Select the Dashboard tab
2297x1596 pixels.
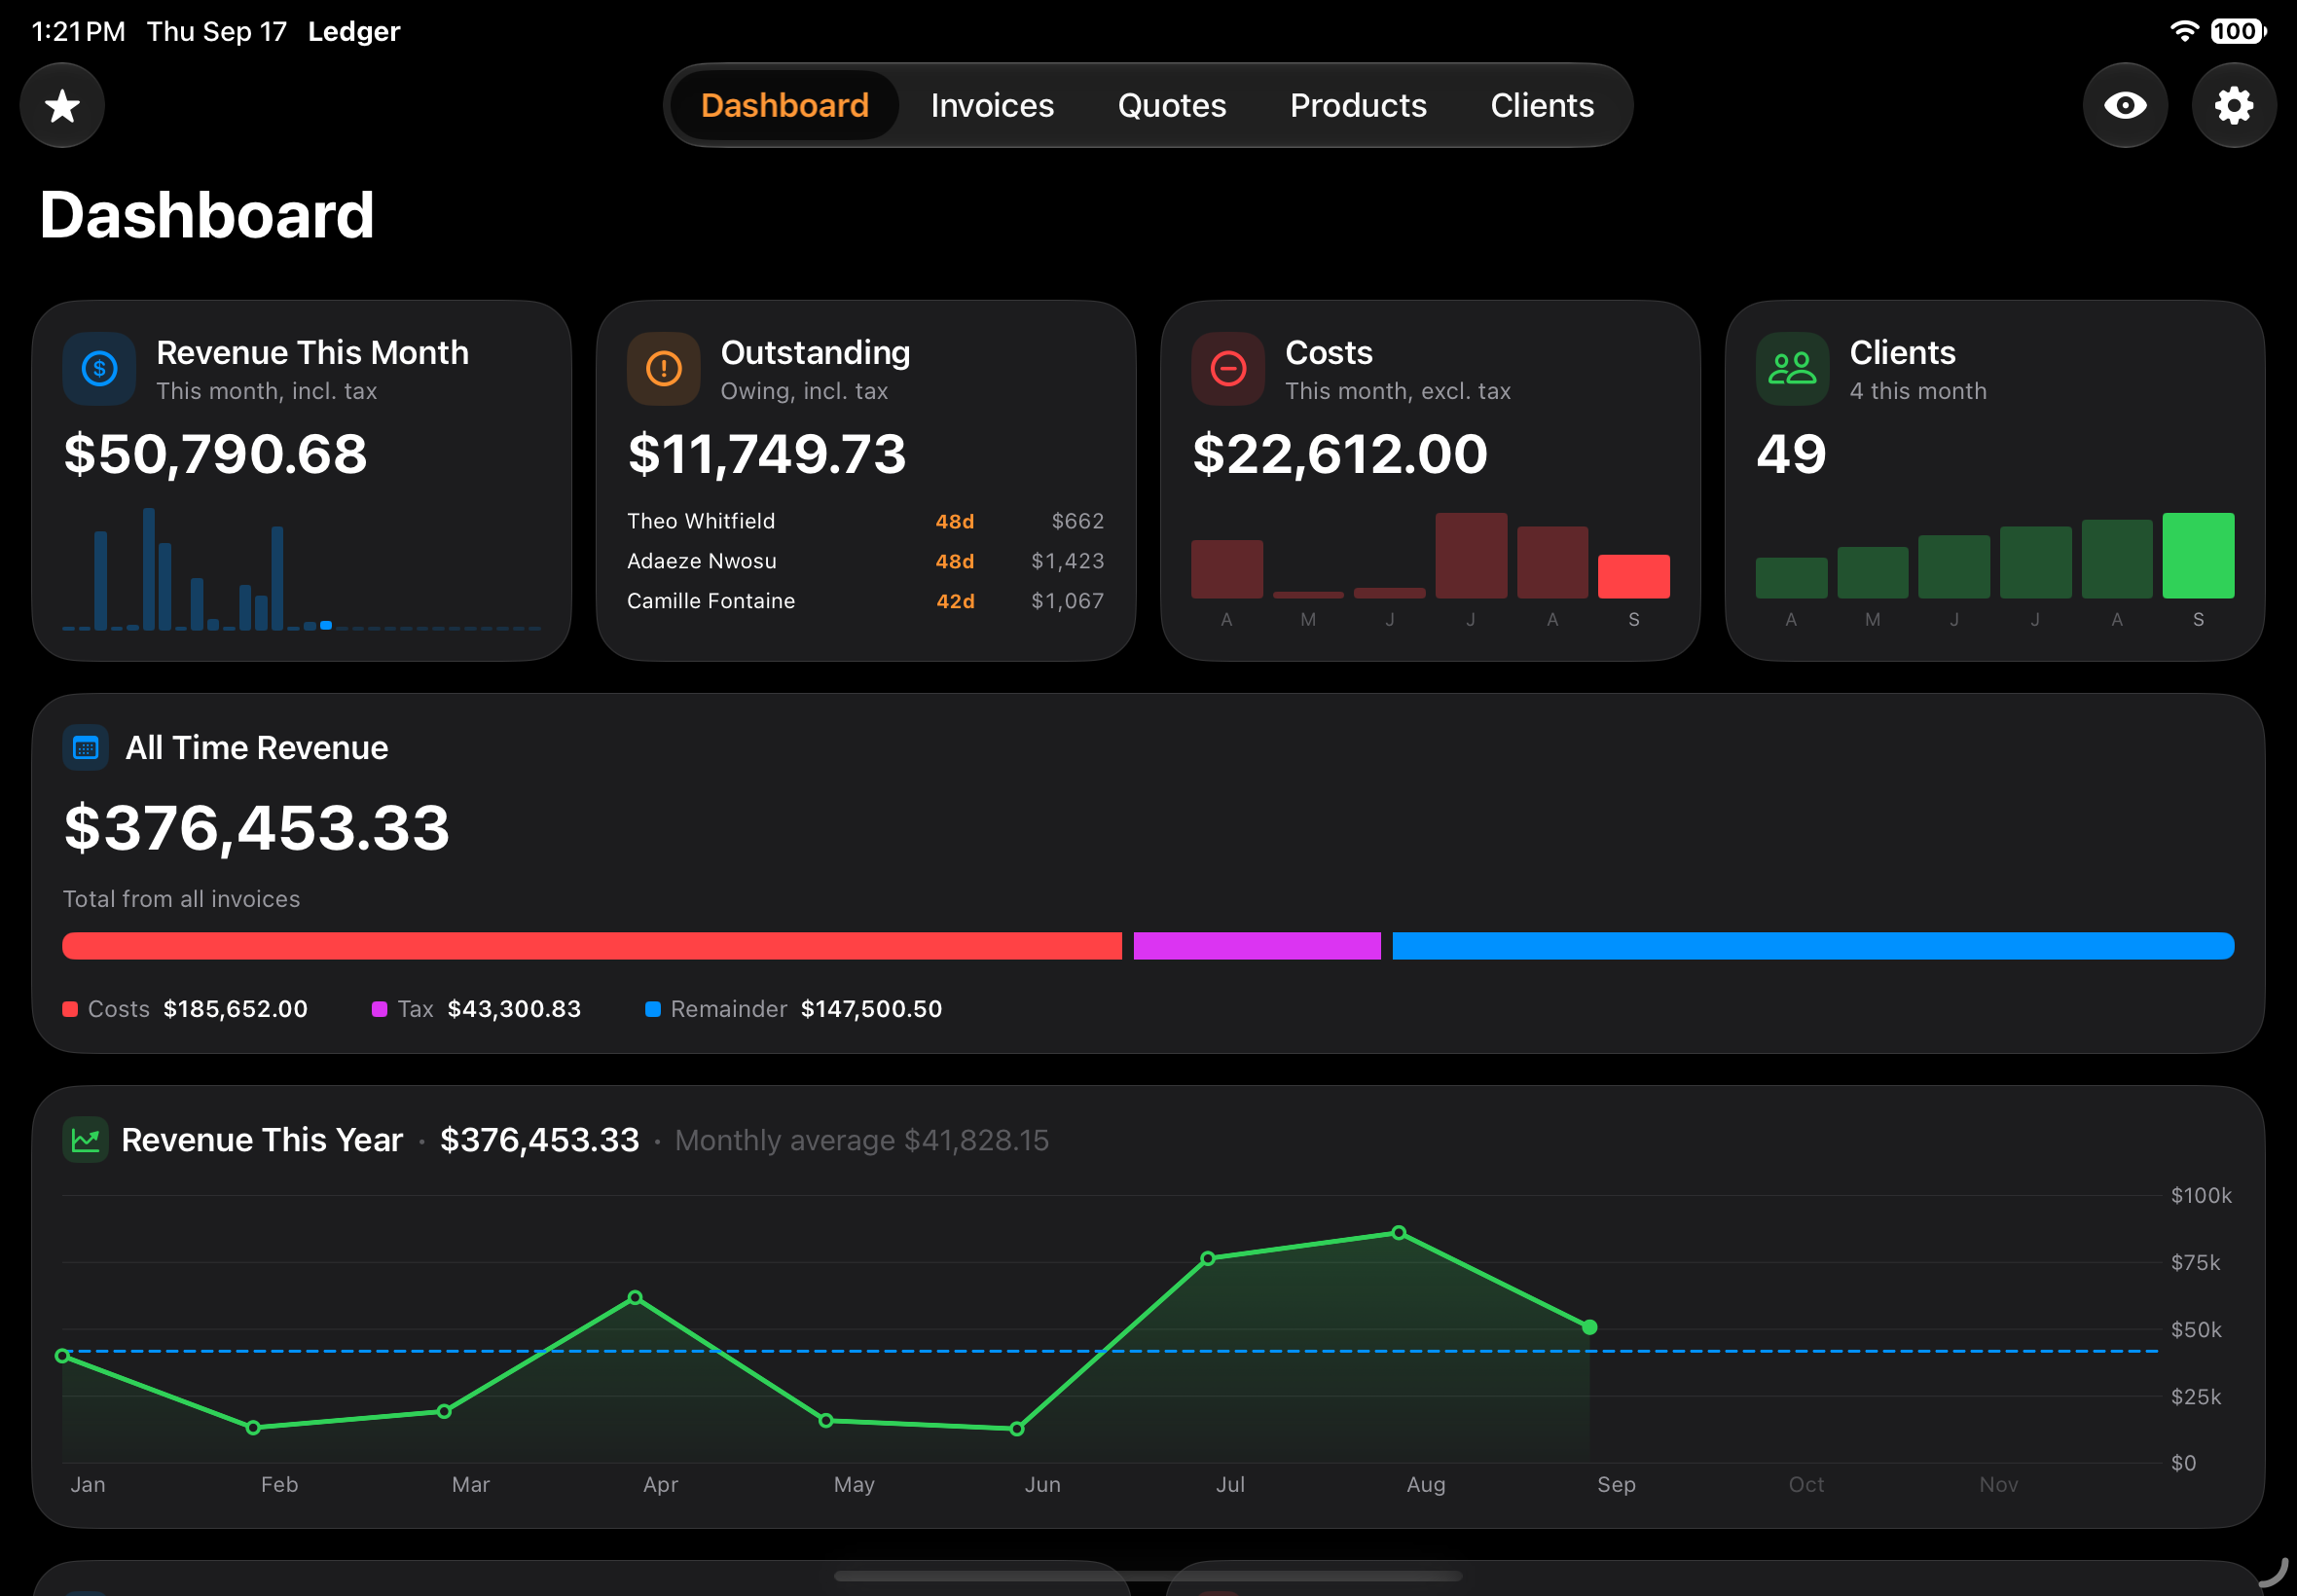coord(784,105)
